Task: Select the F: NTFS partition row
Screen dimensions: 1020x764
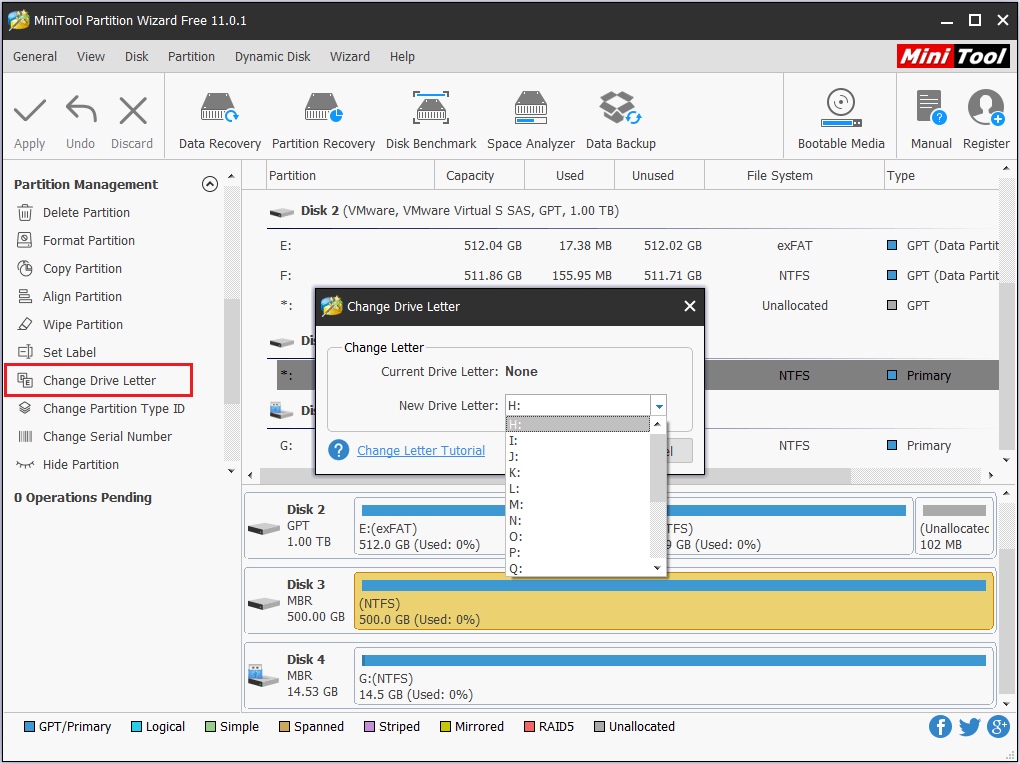Action: click(632, 275)
